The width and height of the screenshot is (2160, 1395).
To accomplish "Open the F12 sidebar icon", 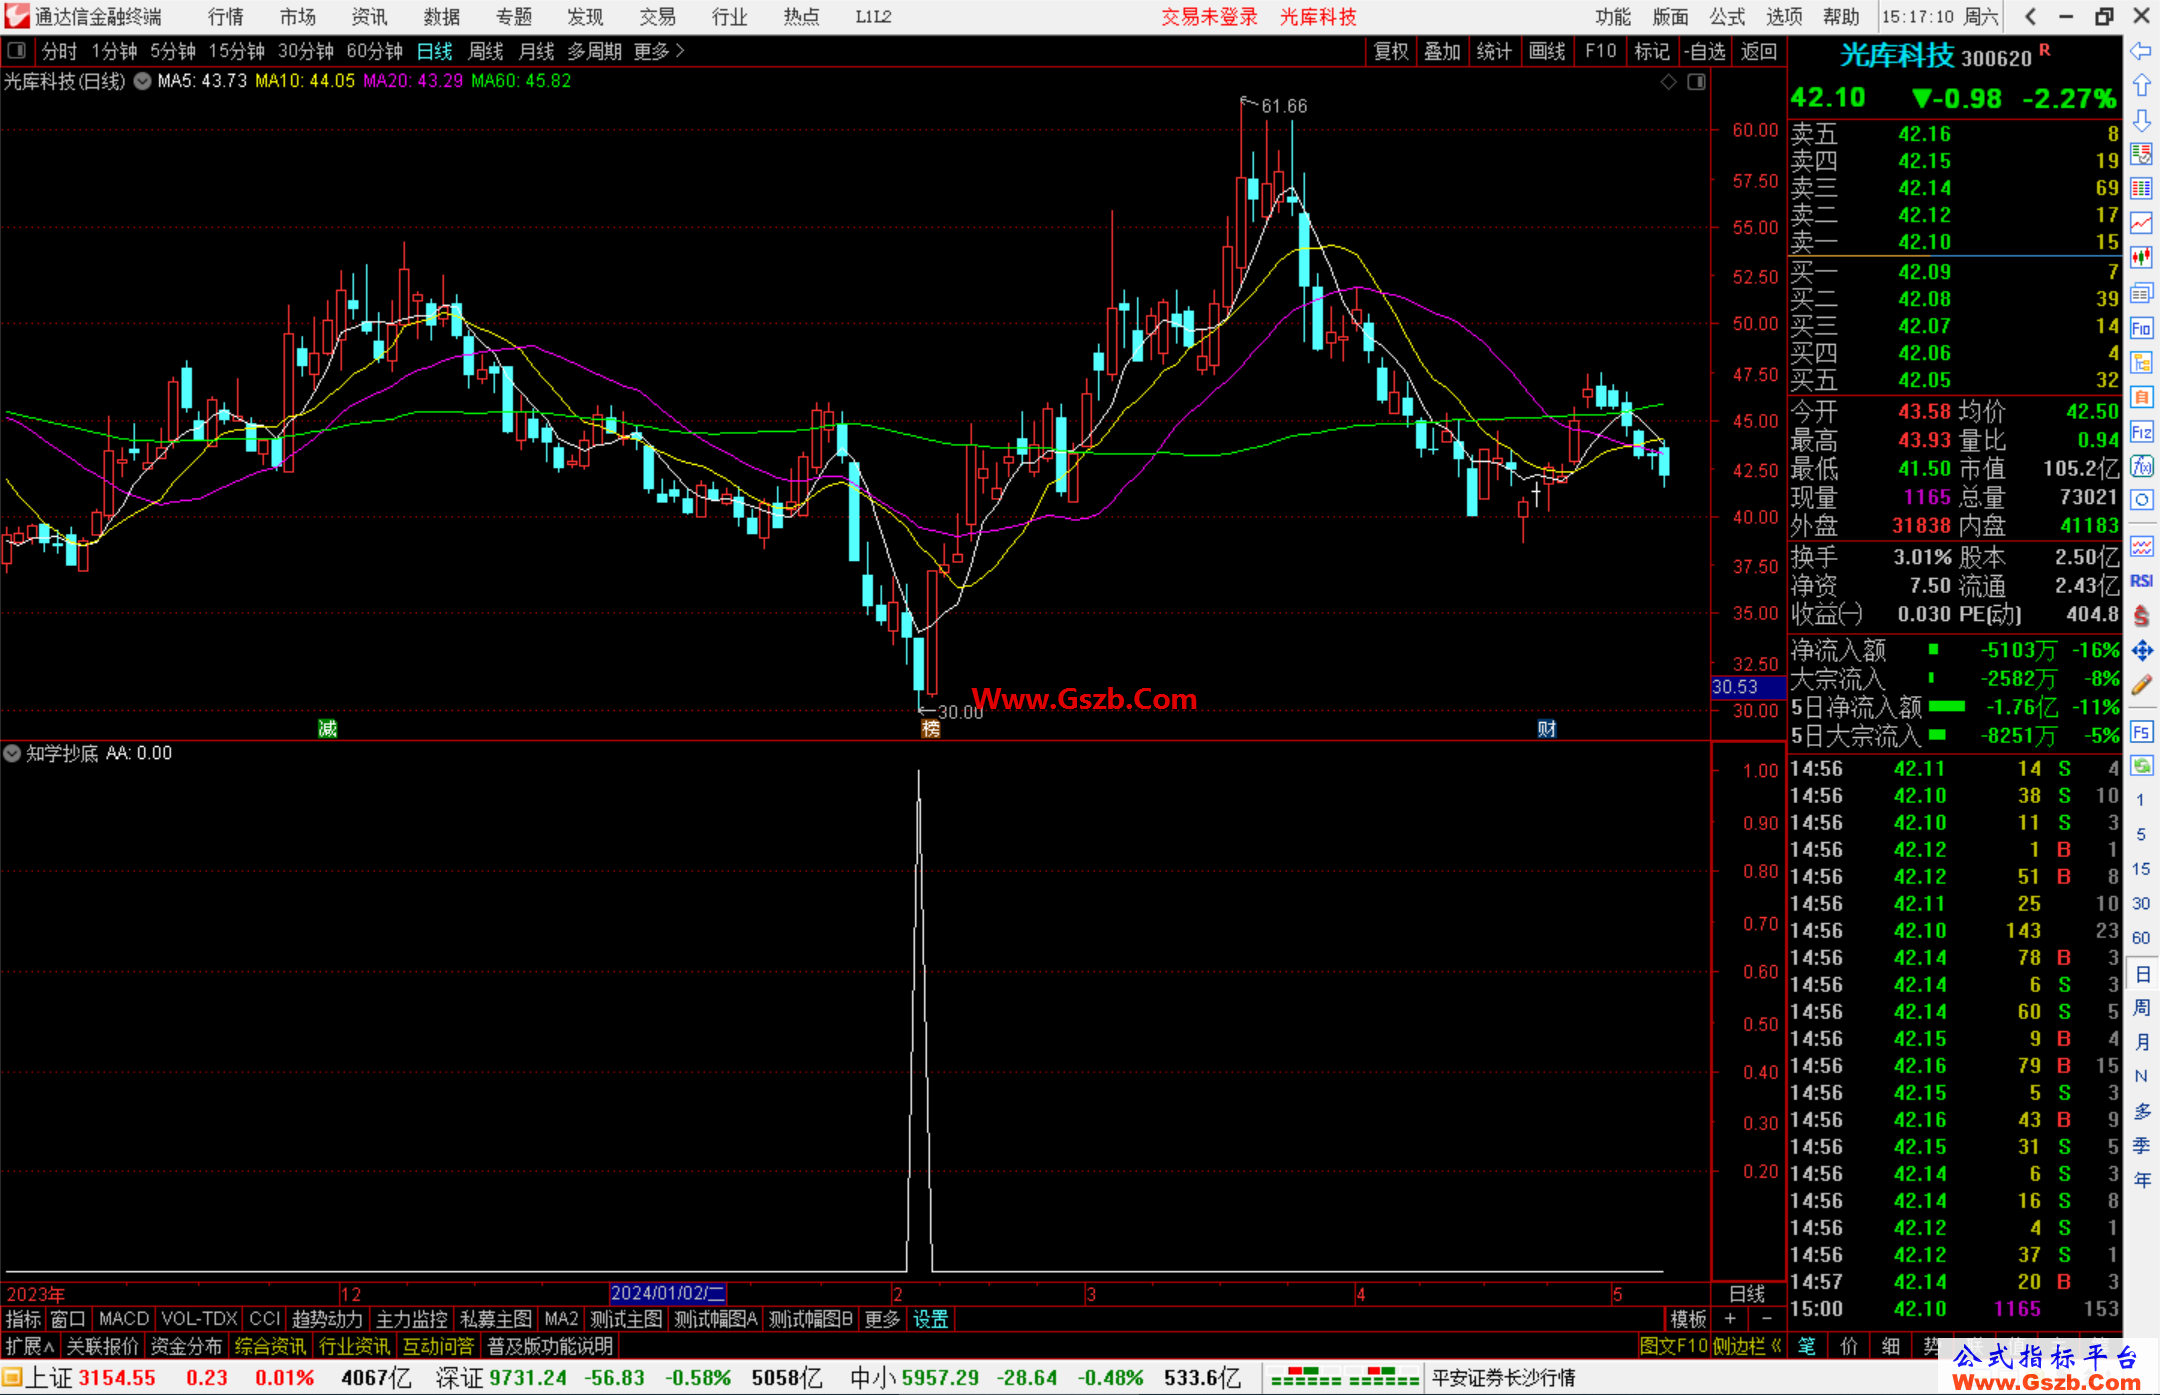I will (2141, 432).
